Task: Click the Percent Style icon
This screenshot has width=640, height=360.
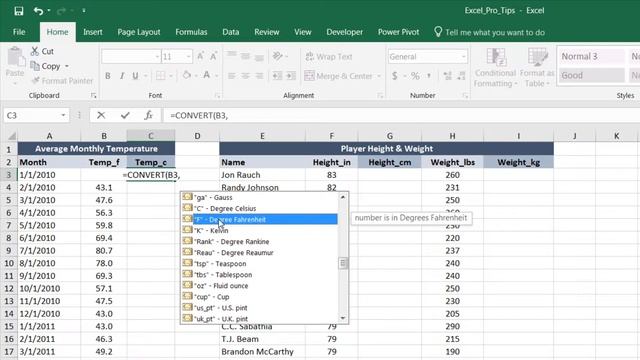Action: click(x=415, y=76)
